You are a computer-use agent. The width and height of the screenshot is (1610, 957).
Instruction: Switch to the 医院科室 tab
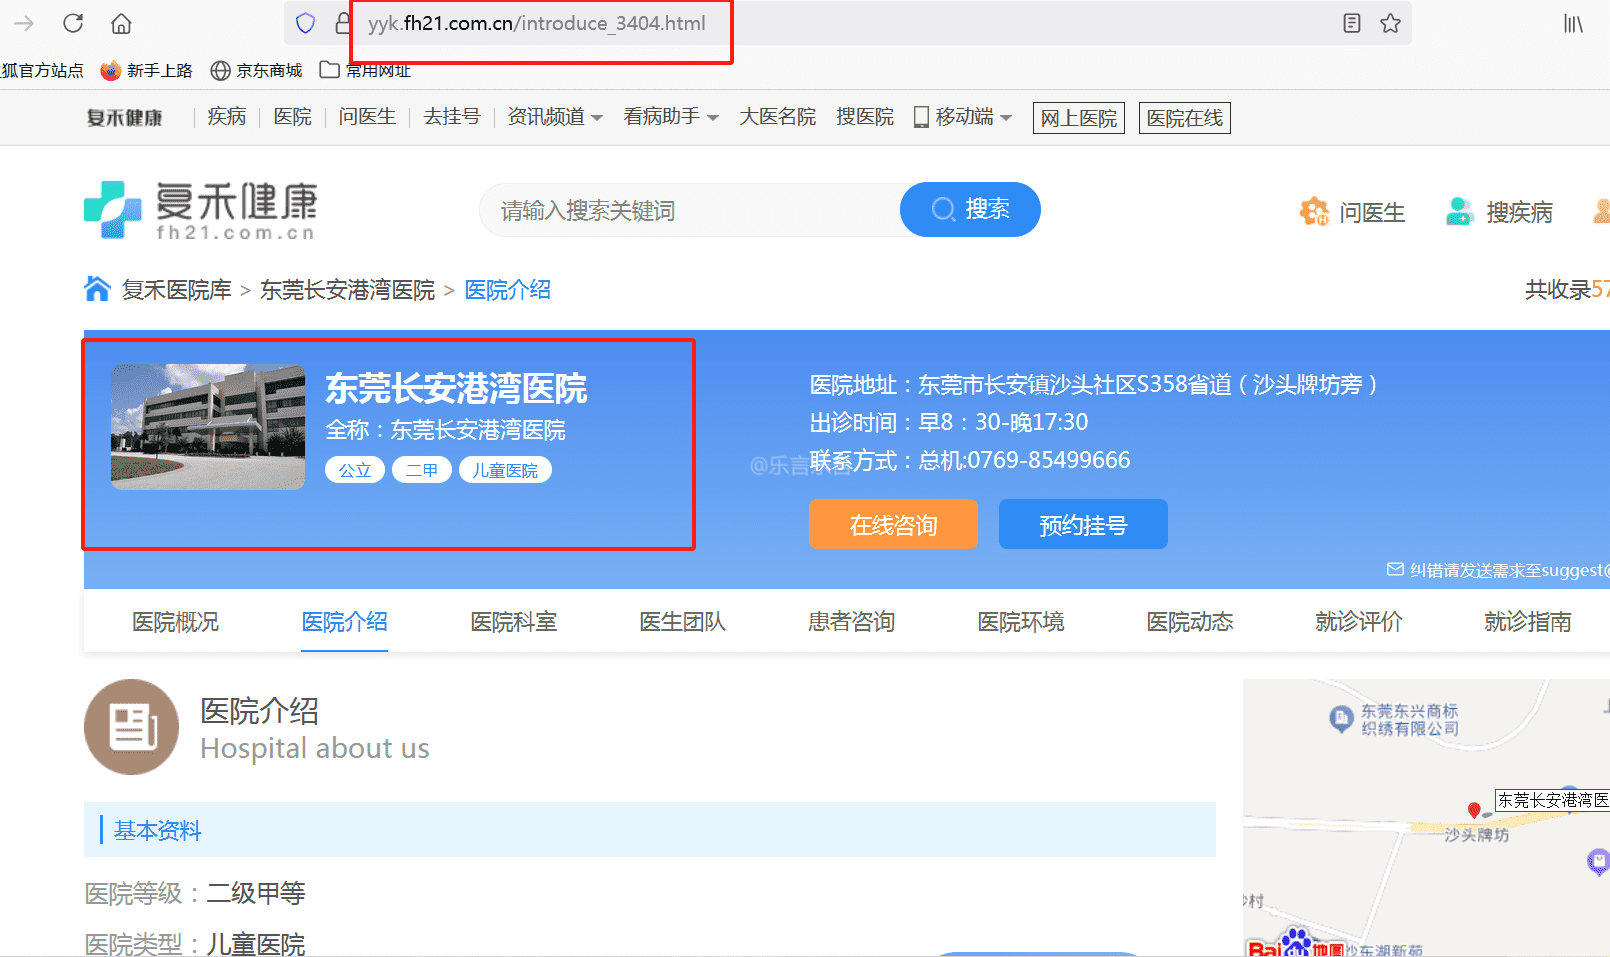coord(513,622)
